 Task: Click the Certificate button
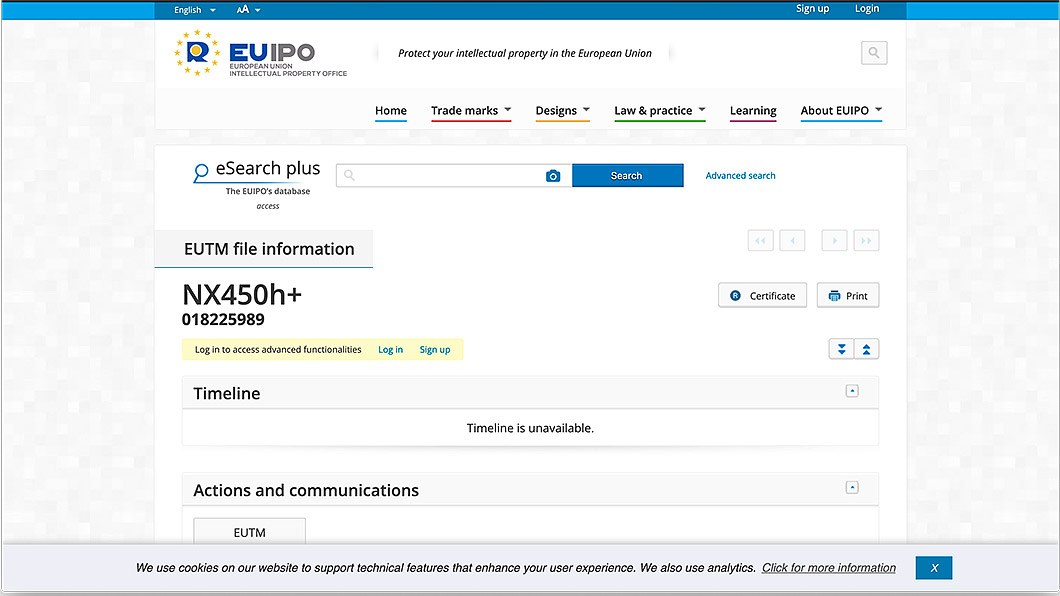[763, 295]
